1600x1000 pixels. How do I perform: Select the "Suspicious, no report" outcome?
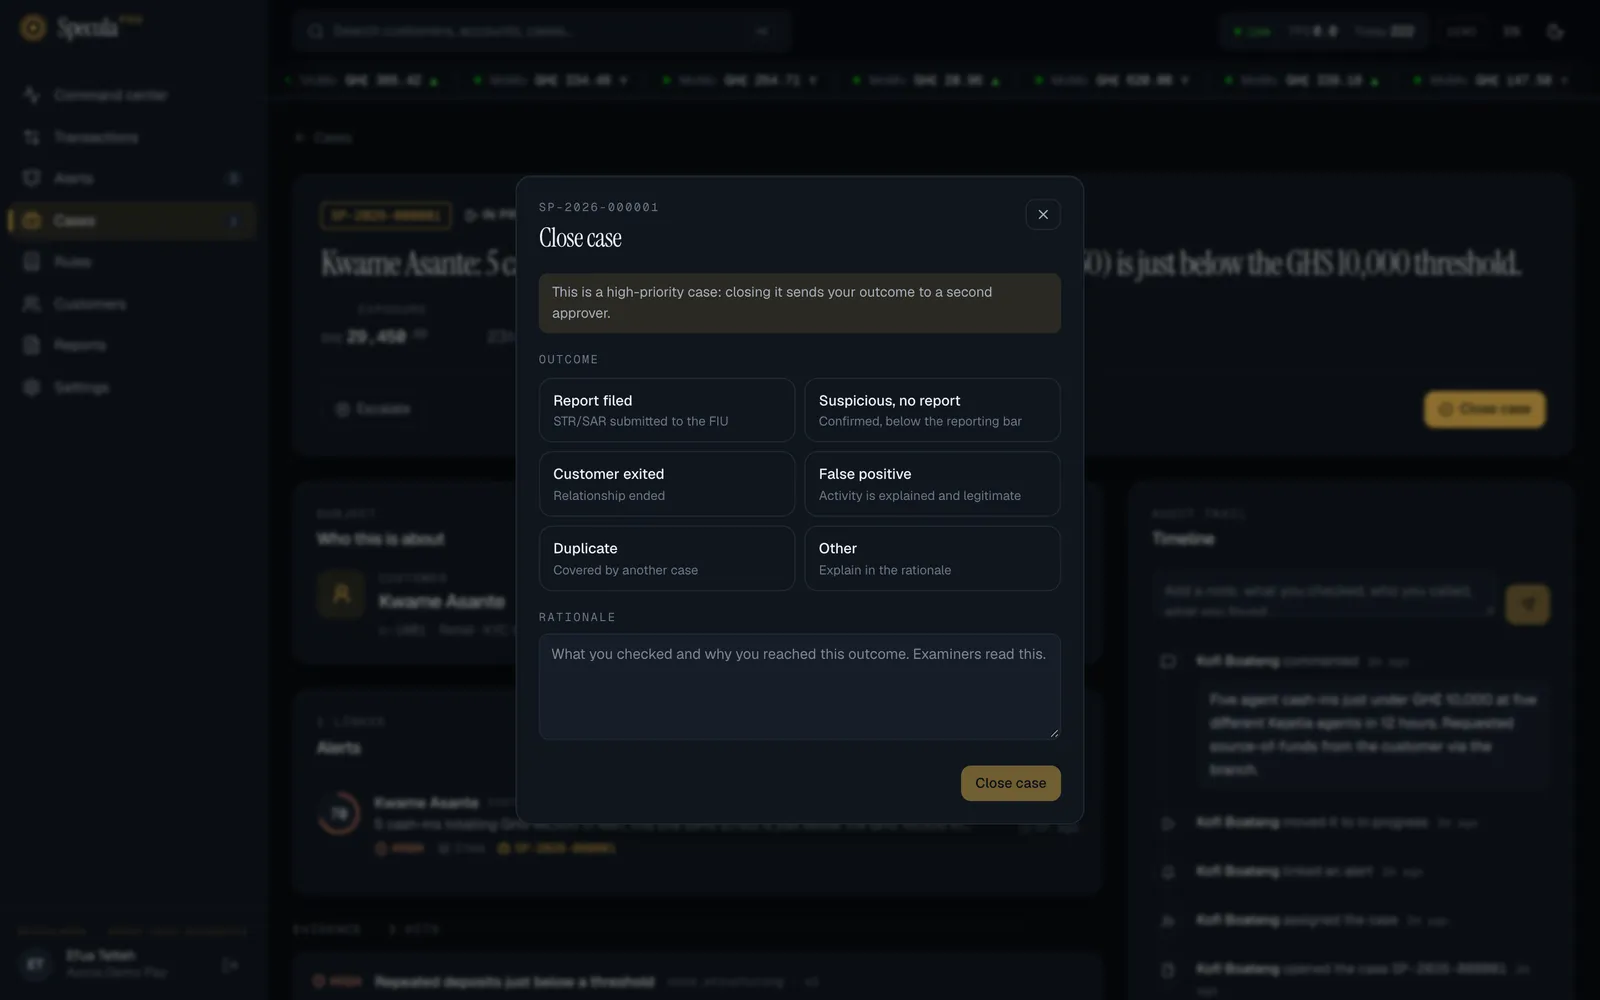coord(932,410)
